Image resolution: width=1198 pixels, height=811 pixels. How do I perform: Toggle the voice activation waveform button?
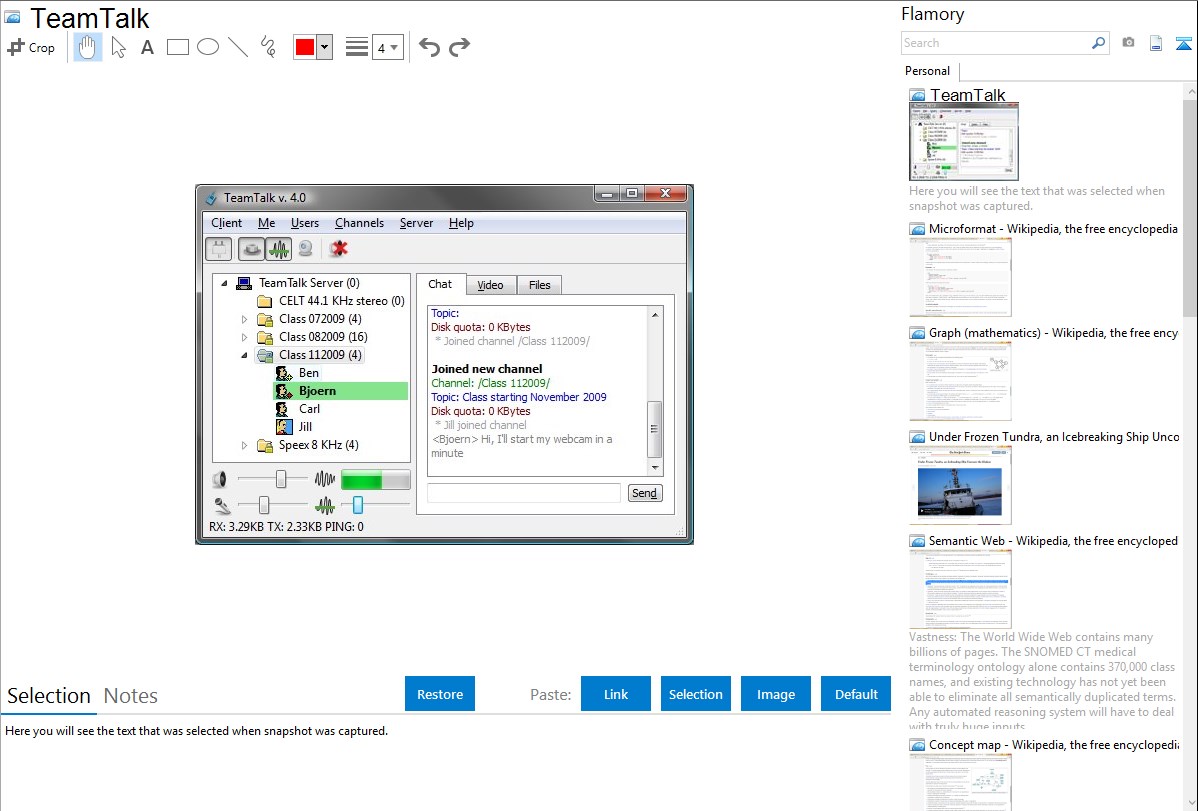pos(278,249)
